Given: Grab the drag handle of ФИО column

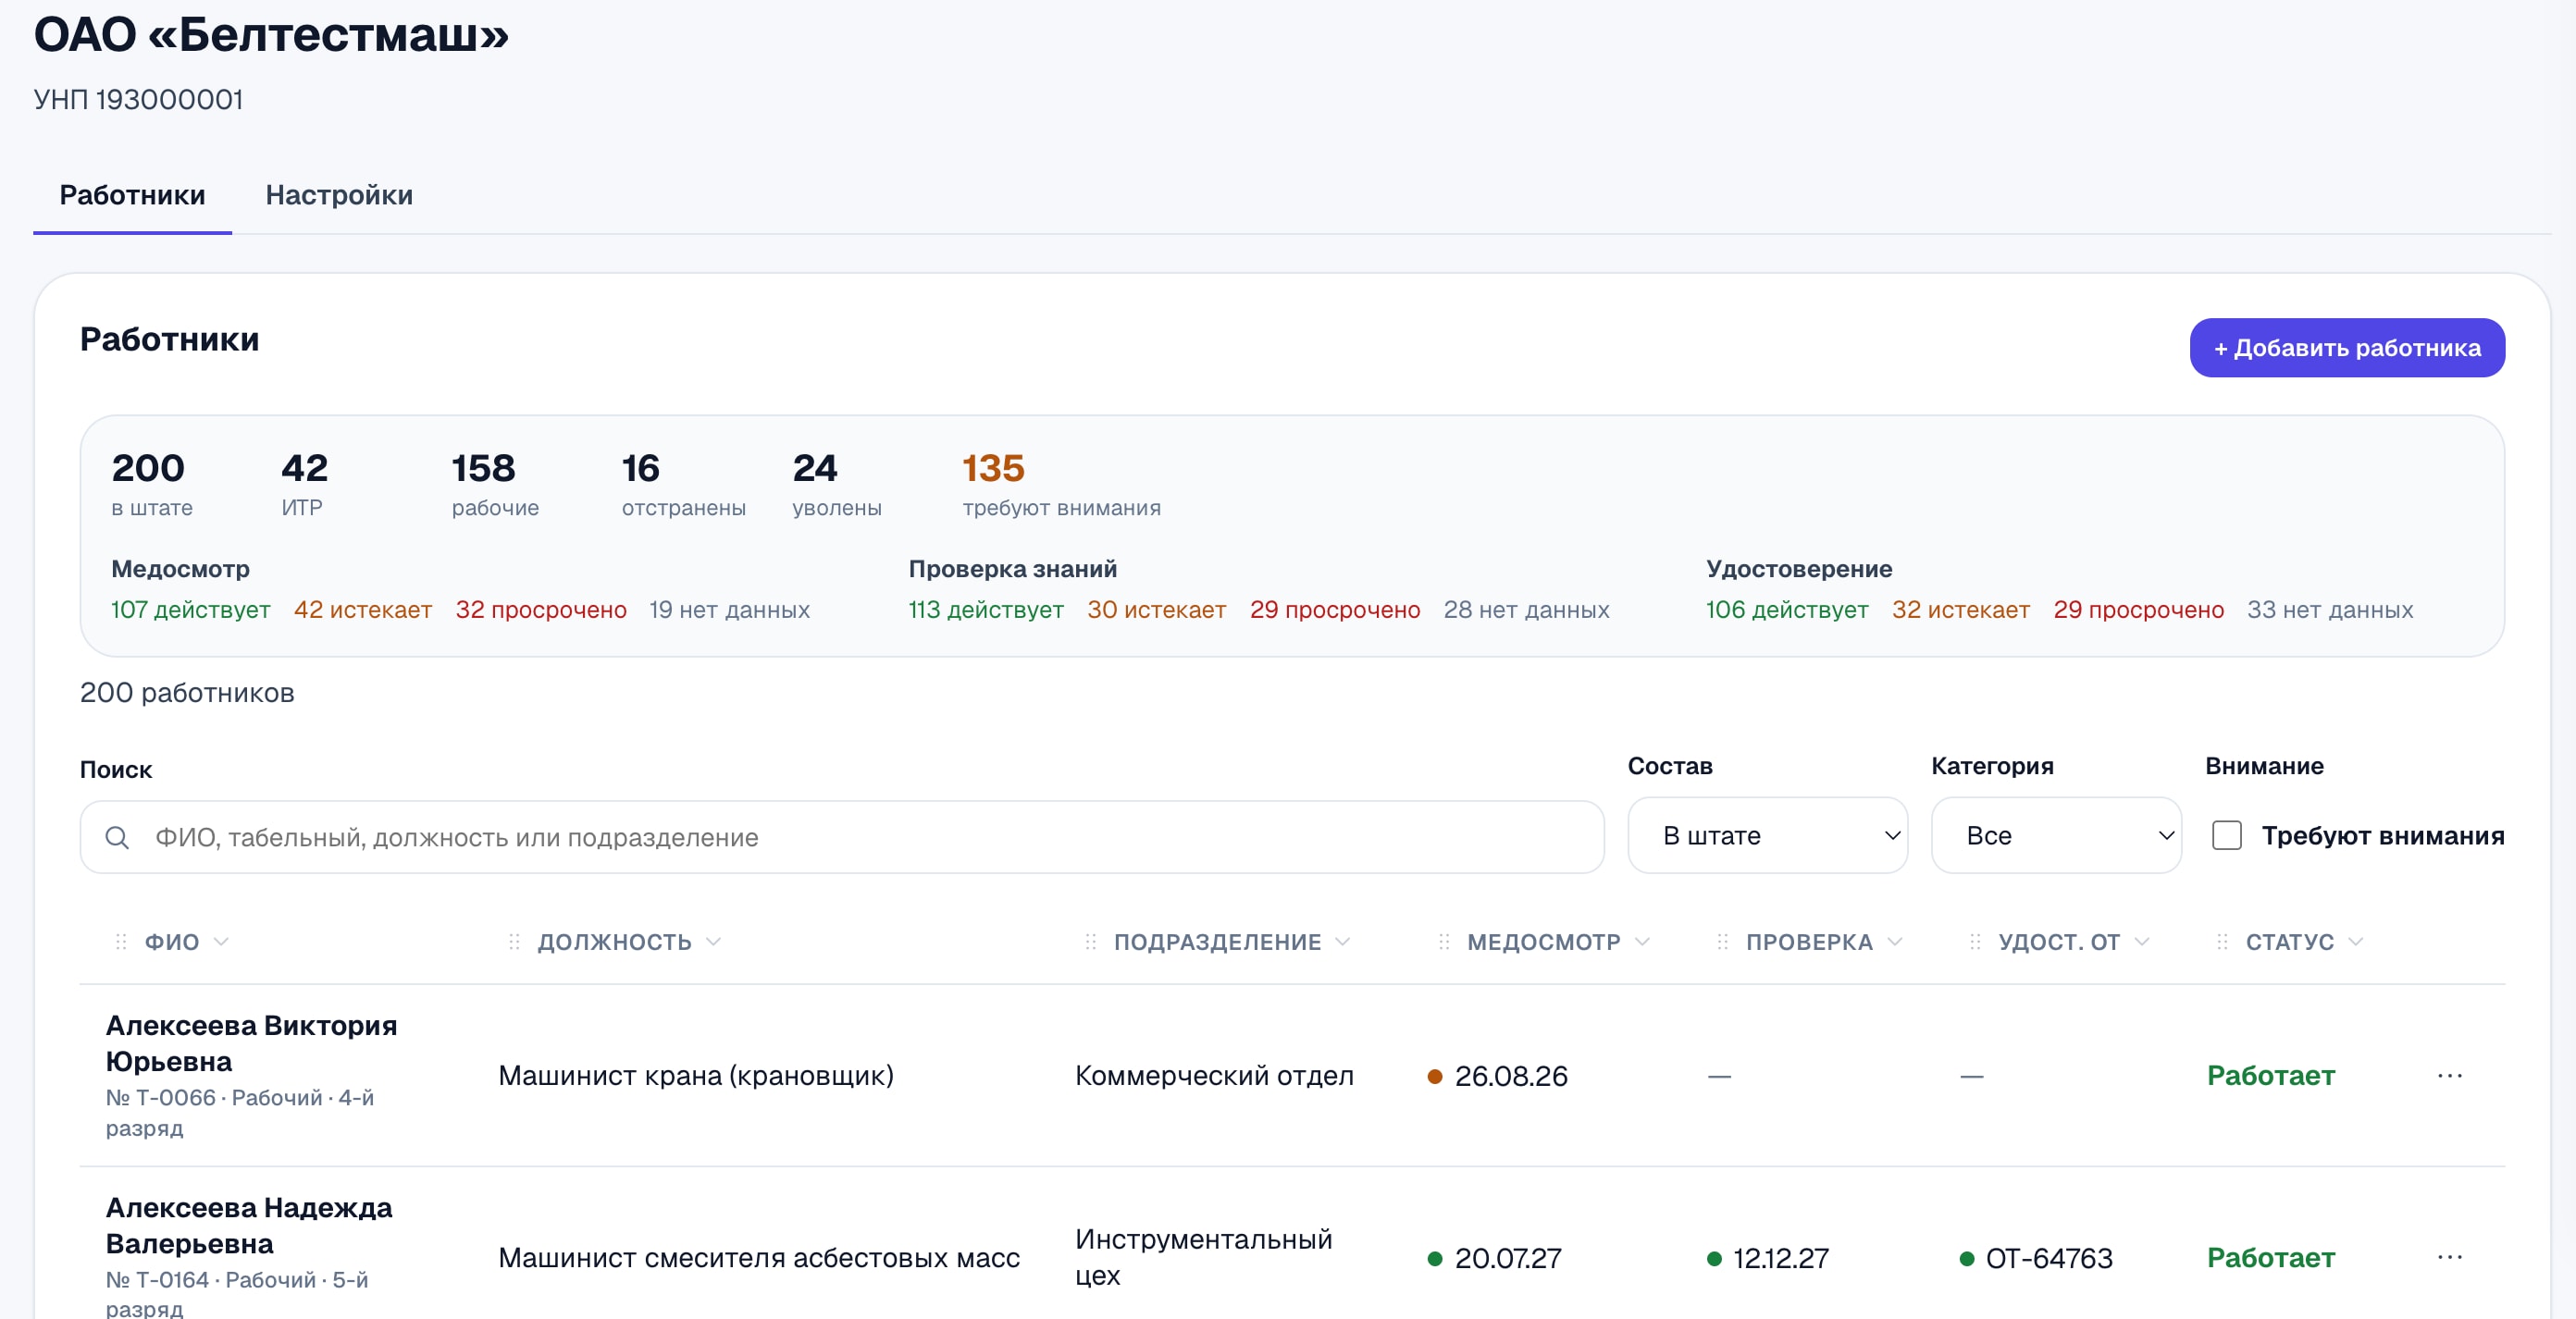Looking at the screenshot, I should pyautogui.click(x=121, y=942).
